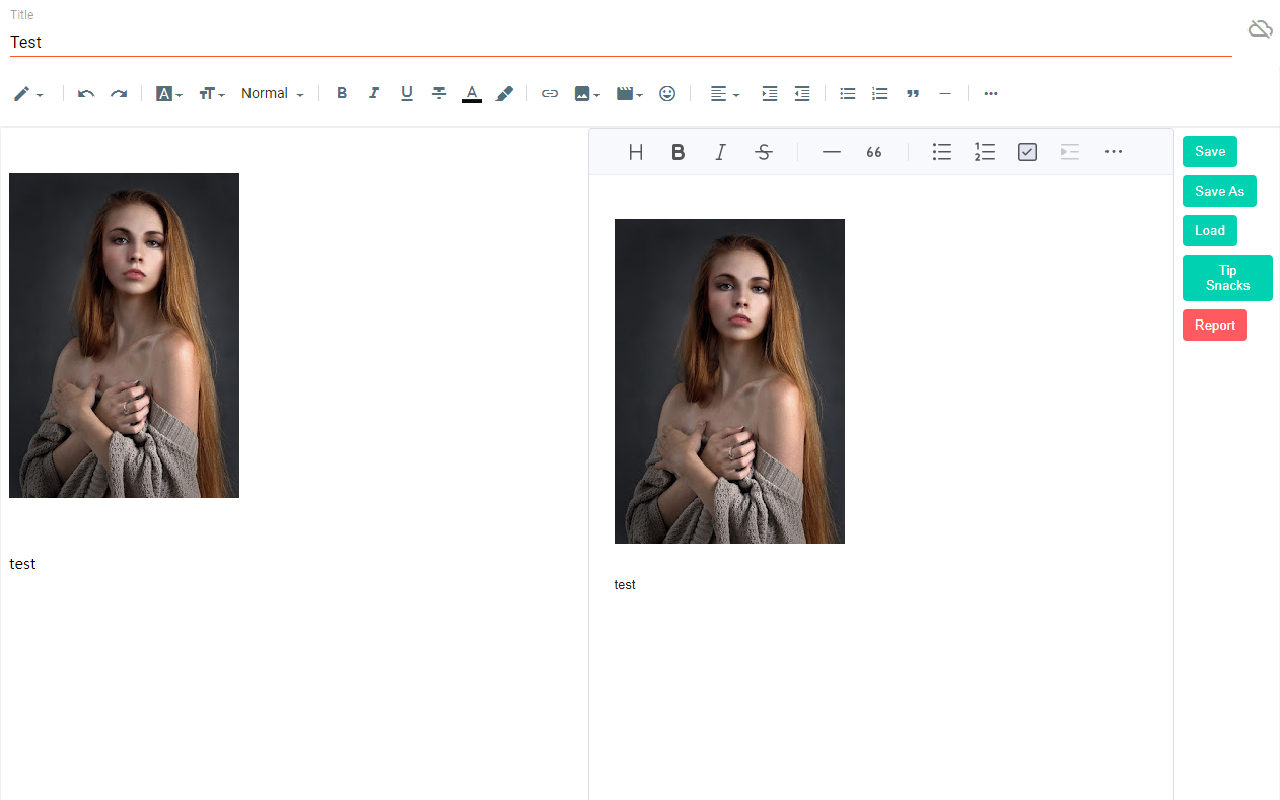Click the undo arrow icon
1280x800 pixels.
pos(86,94)
